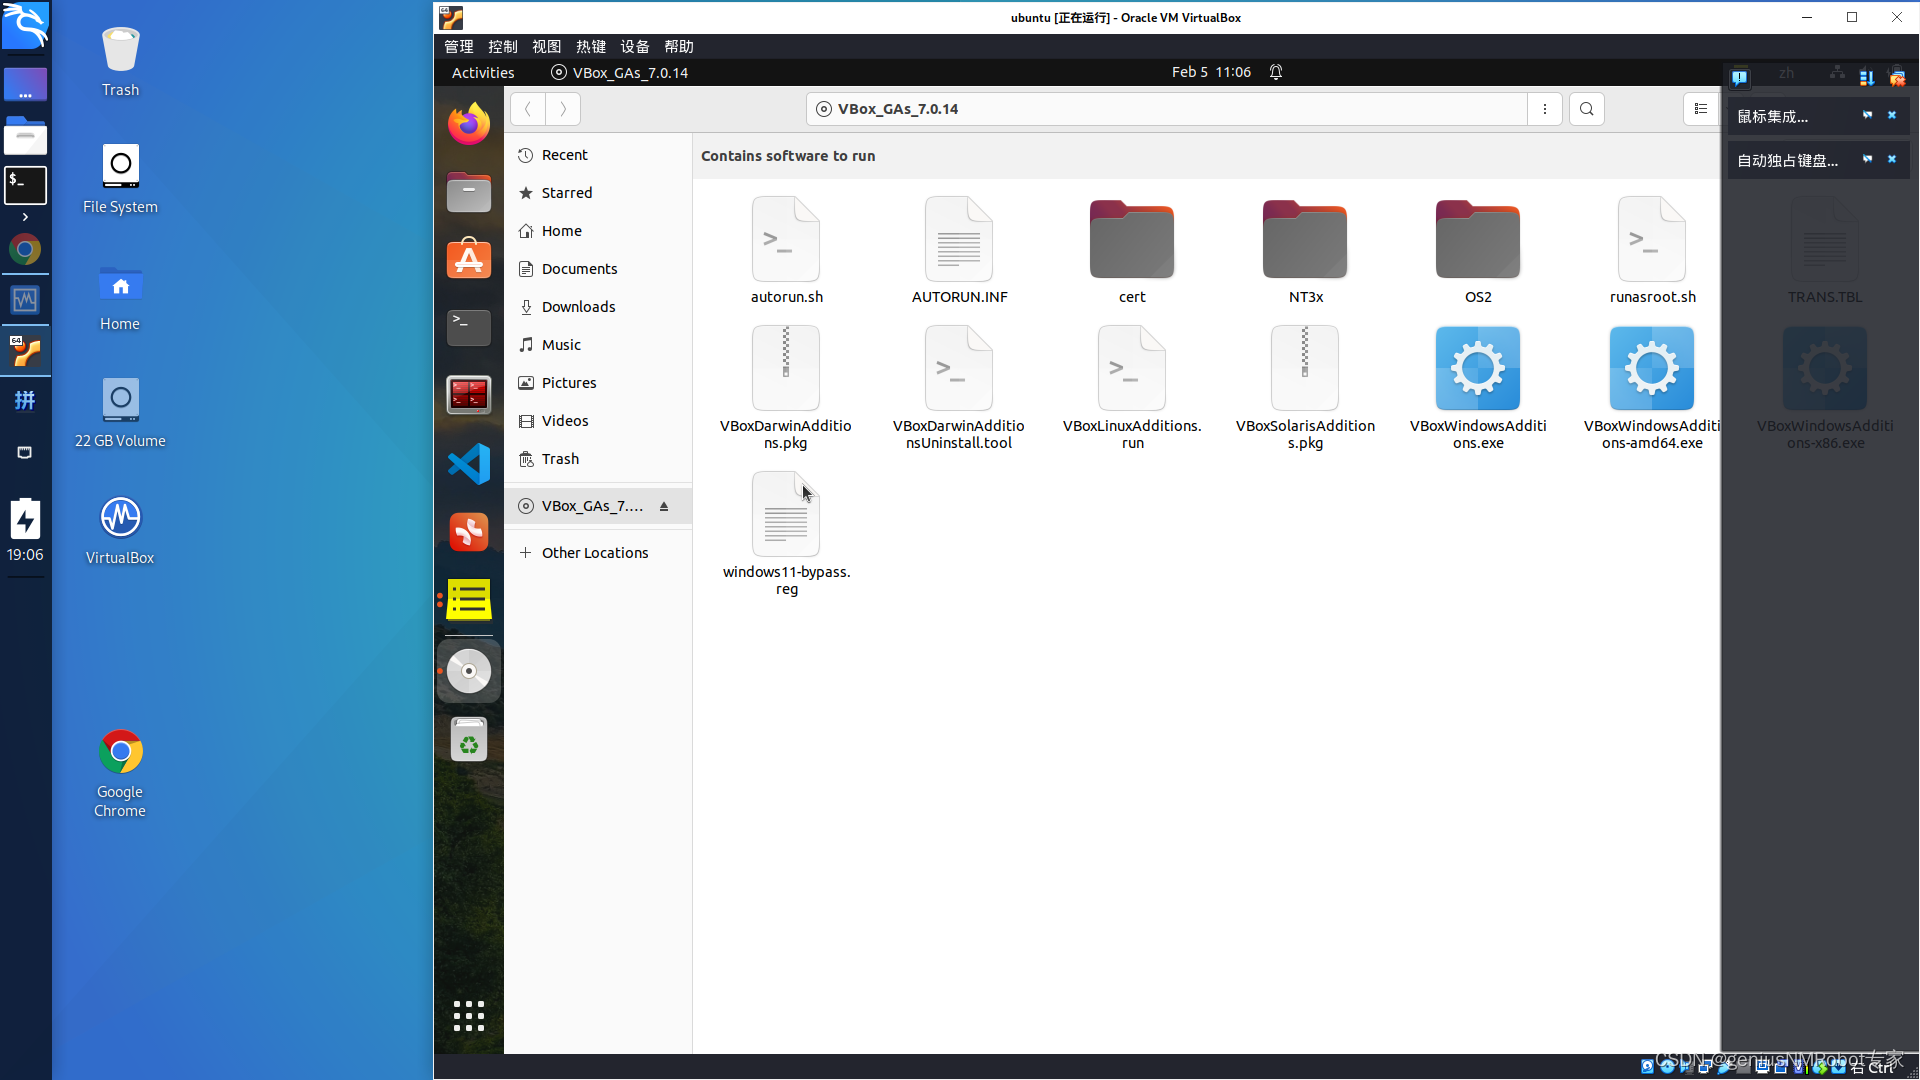Click the search icon in file manager
The image size is (1920, 1080).
click(1586, 109)
